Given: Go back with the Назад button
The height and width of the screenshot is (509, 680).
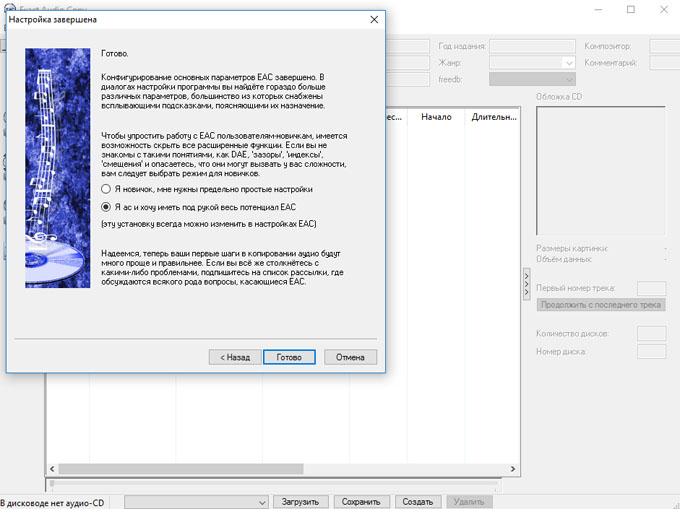Looking at the screenshot, I should point(233,356).
